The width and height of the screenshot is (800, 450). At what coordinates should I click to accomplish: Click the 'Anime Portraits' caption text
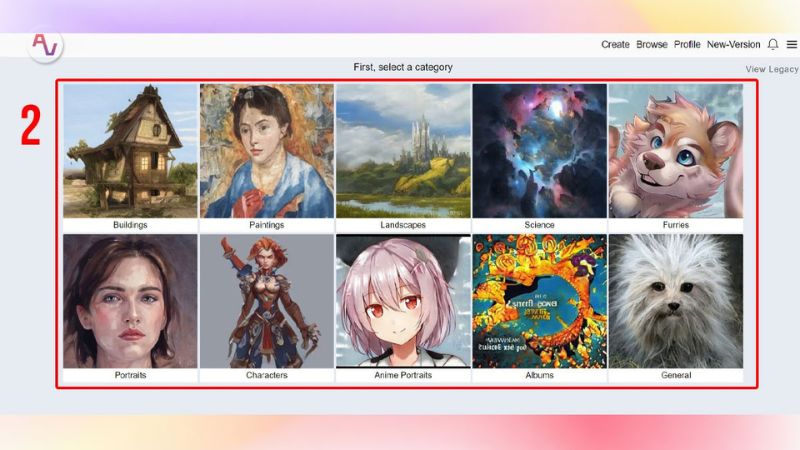tap(403, 376)
